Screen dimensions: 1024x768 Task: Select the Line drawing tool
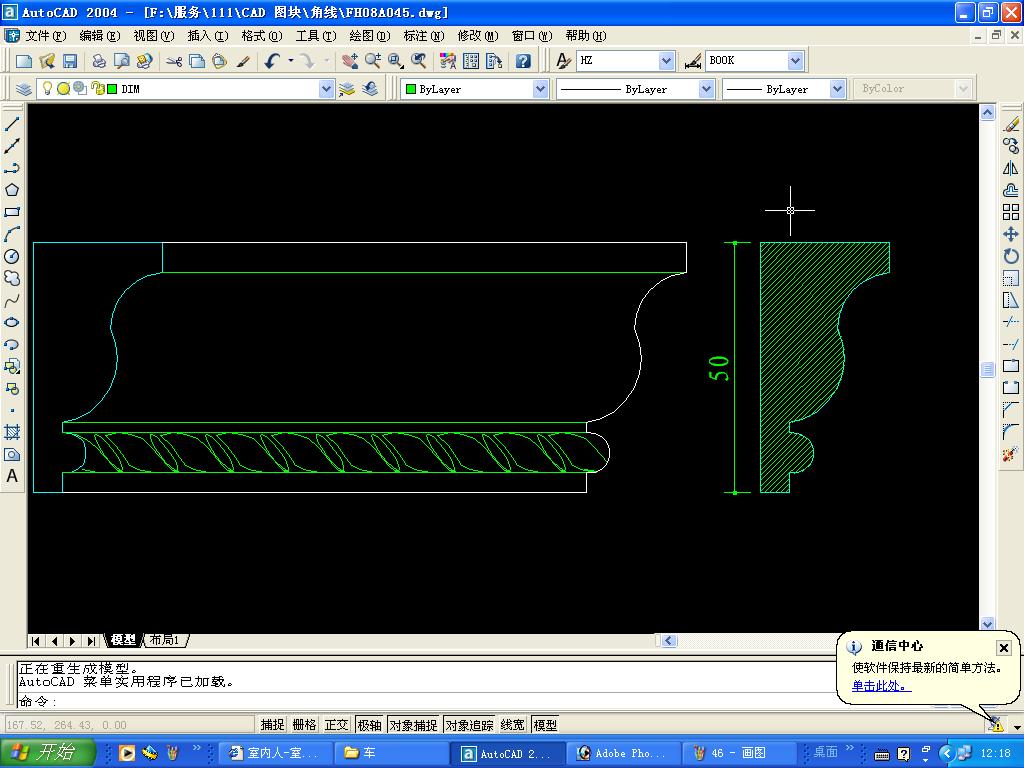(12, 124)
